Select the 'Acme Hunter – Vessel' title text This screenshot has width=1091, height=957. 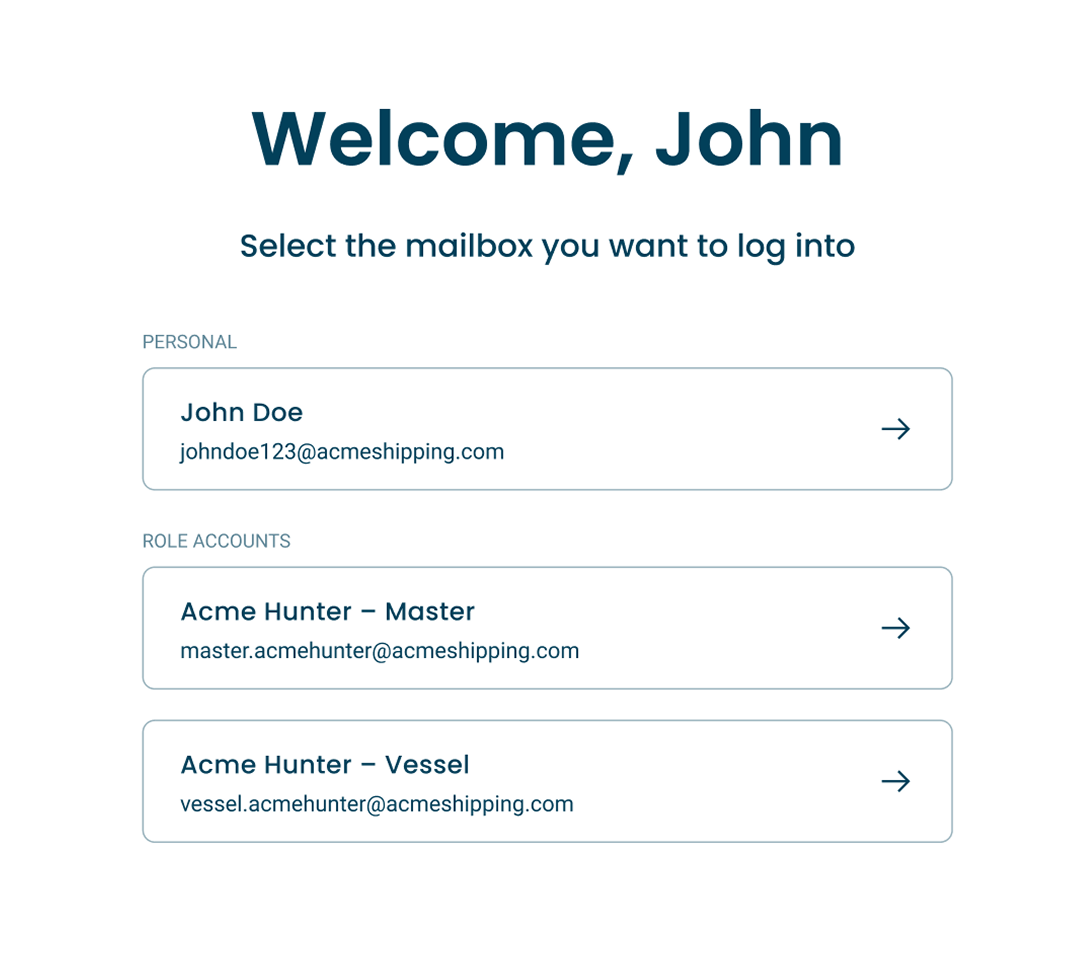pos(324,765)
